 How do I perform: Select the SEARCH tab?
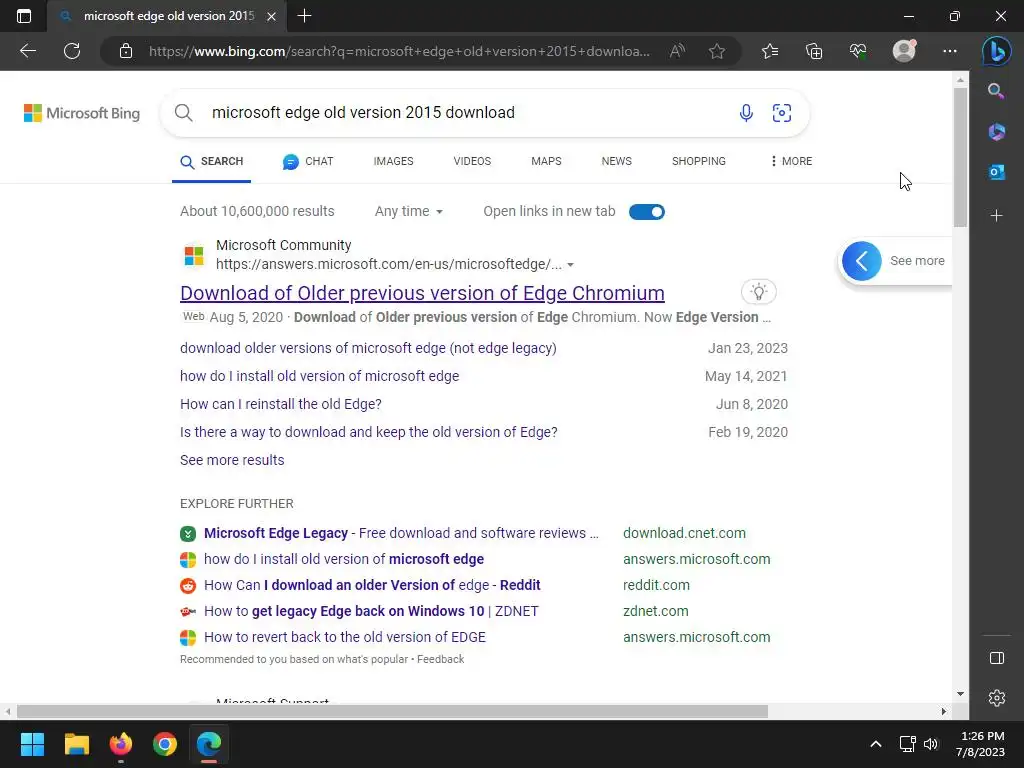(212, 161)
